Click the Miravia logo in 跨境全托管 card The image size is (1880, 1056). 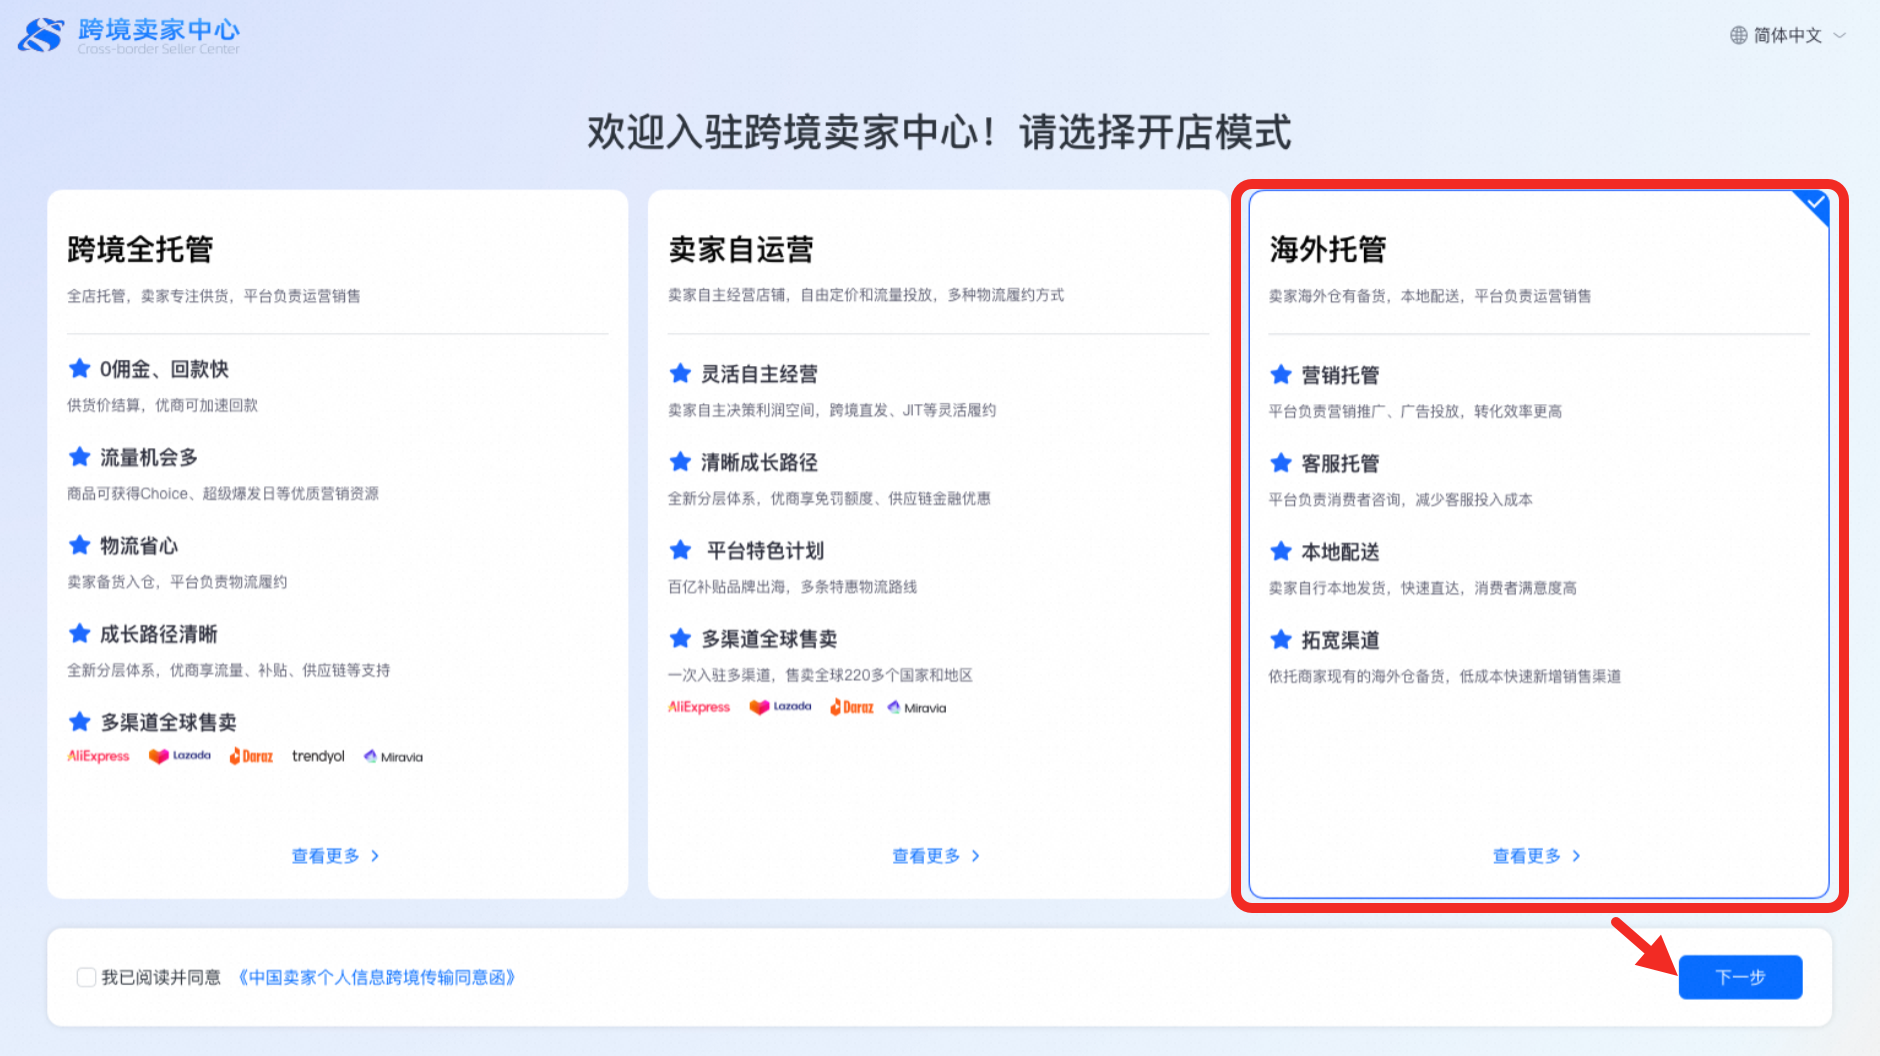(393, 757)
